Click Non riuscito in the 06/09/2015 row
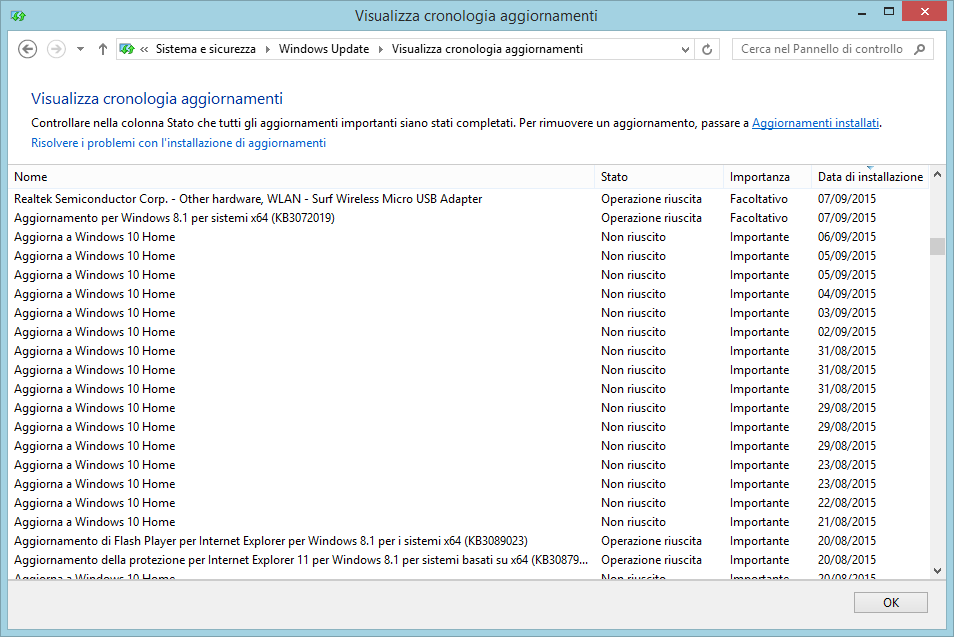Screen dimensions: 954x637 coord(633,237)
